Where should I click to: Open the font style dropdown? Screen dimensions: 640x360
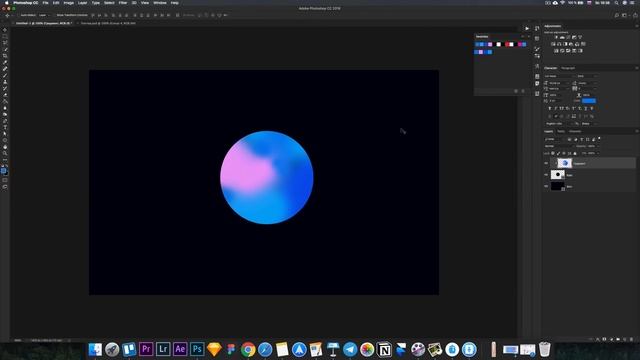587,76
